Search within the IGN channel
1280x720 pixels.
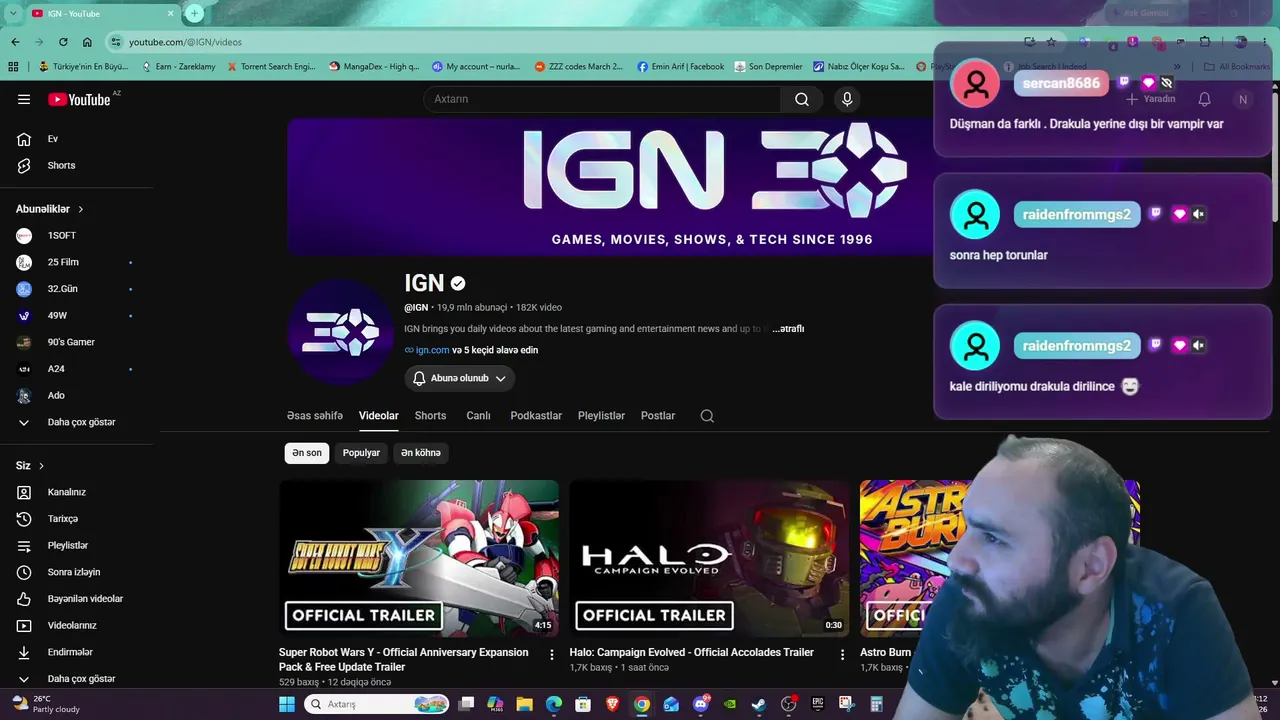707,416
